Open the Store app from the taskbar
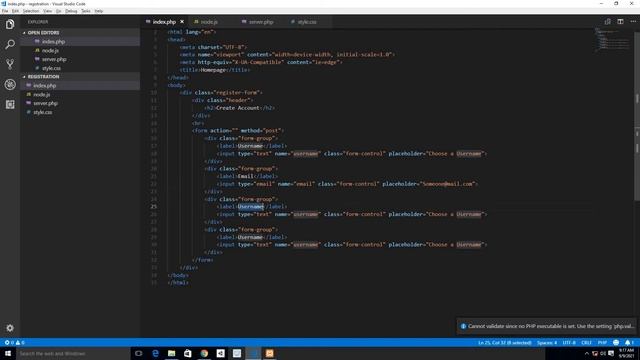This screenshot has height=360, width=640. tap(188, 353)
